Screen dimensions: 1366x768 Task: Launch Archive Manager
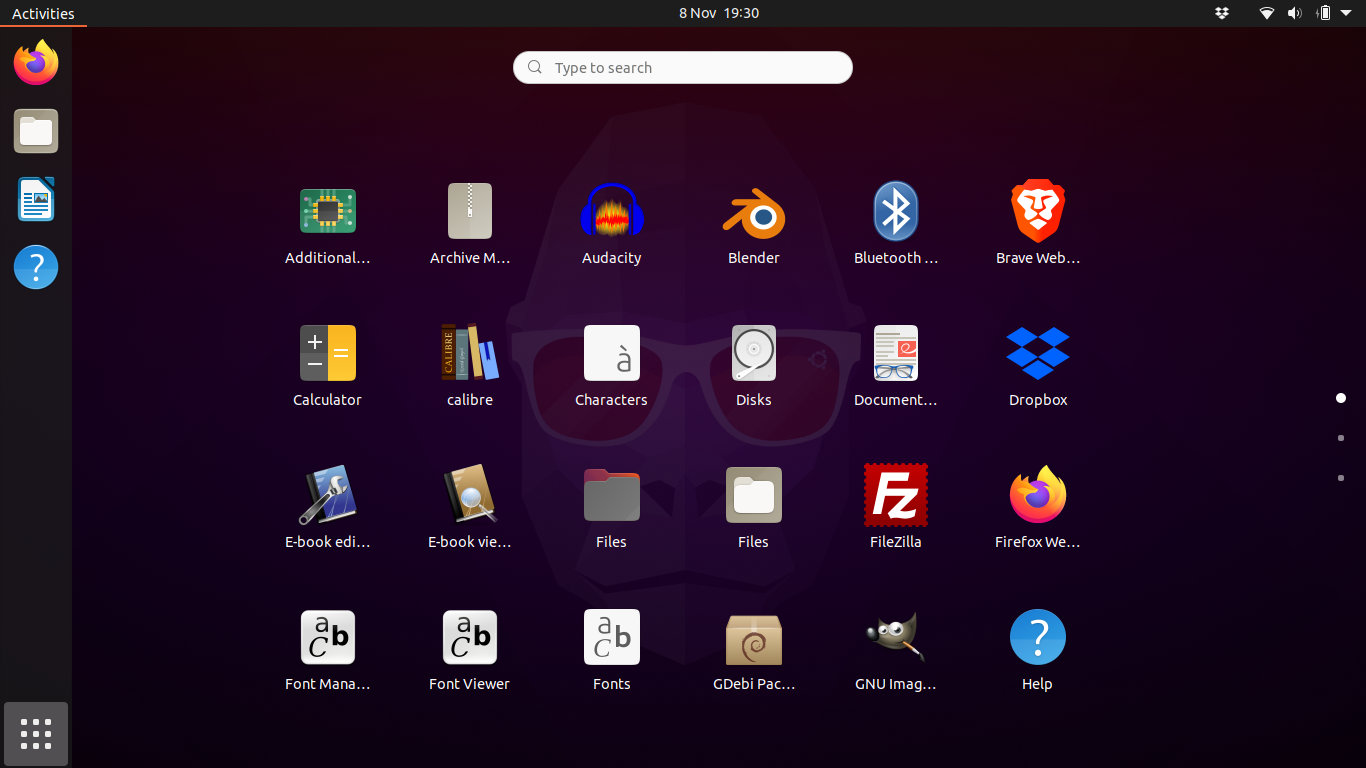470,224
